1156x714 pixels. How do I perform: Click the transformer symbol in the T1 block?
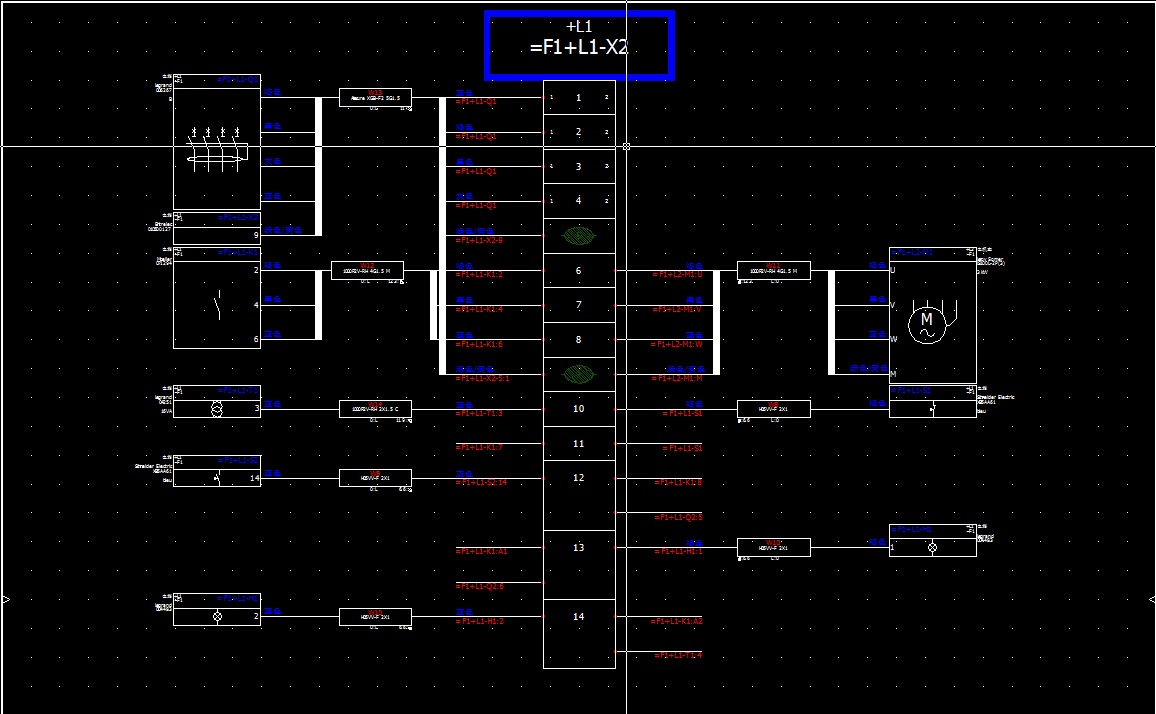216,409
